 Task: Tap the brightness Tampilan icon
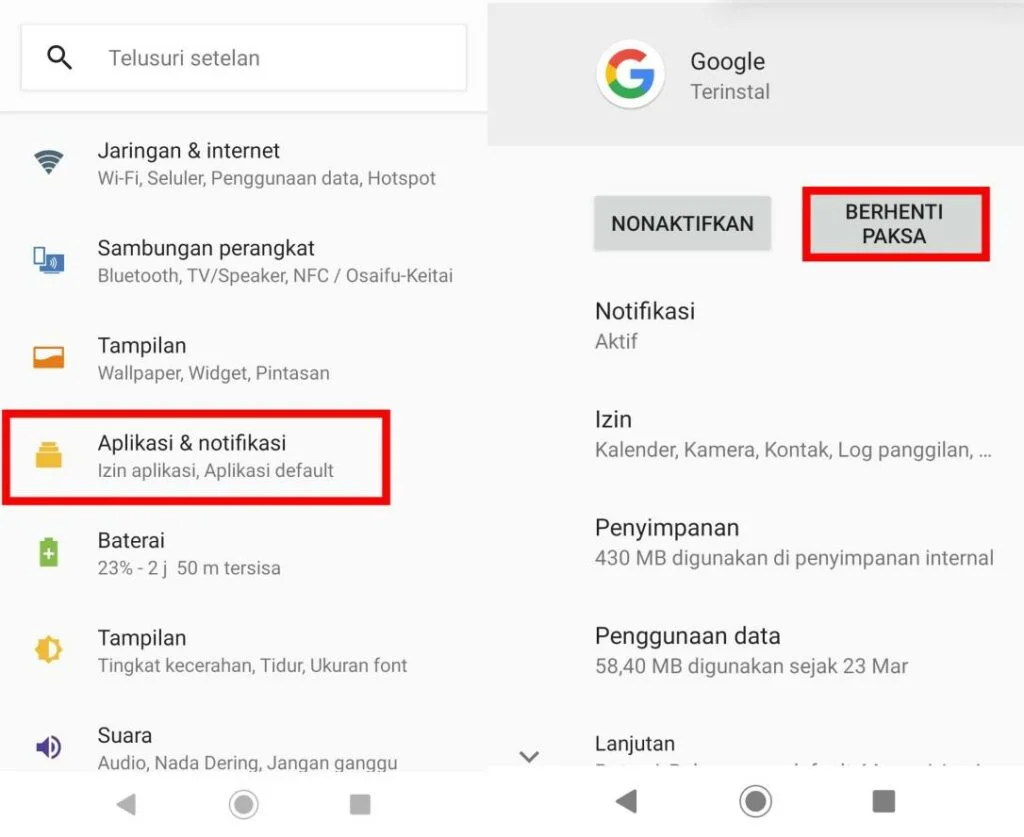(x=49, y=650)
